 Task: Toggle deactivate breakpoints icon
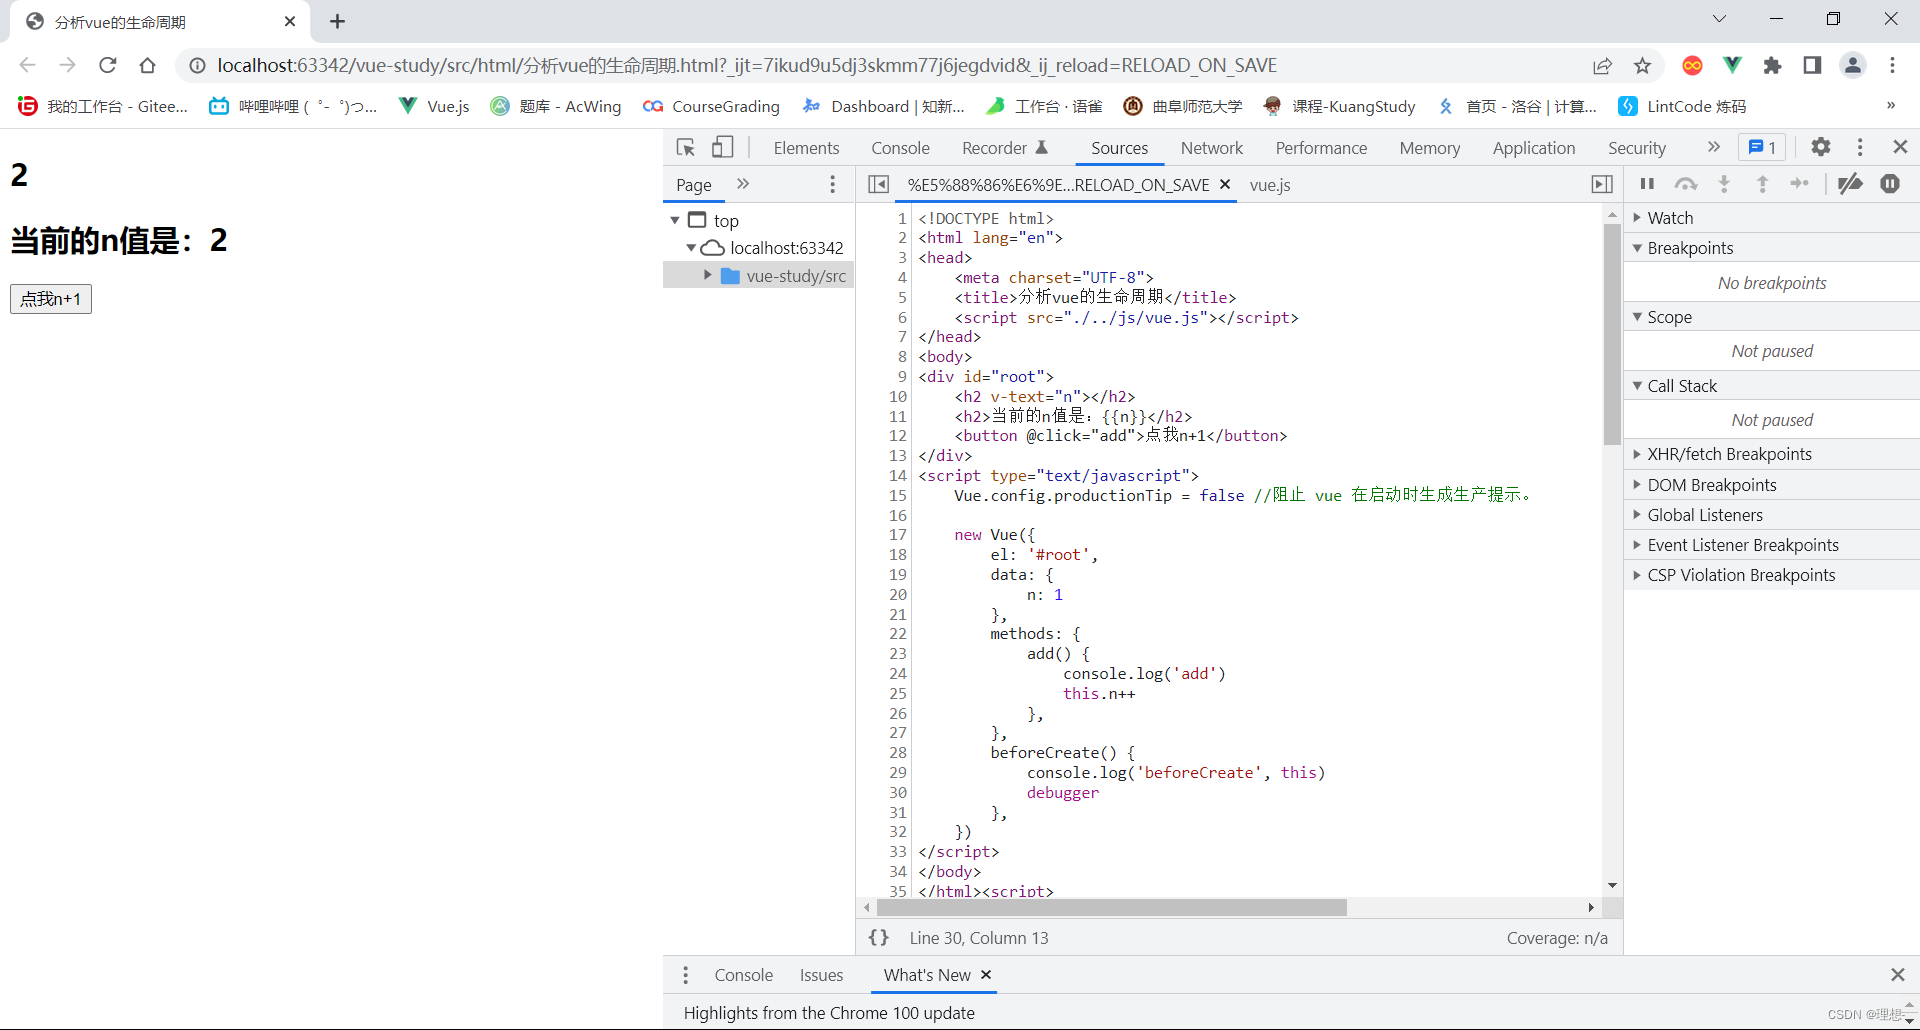pyautogui.click(x=1850, y=184)
